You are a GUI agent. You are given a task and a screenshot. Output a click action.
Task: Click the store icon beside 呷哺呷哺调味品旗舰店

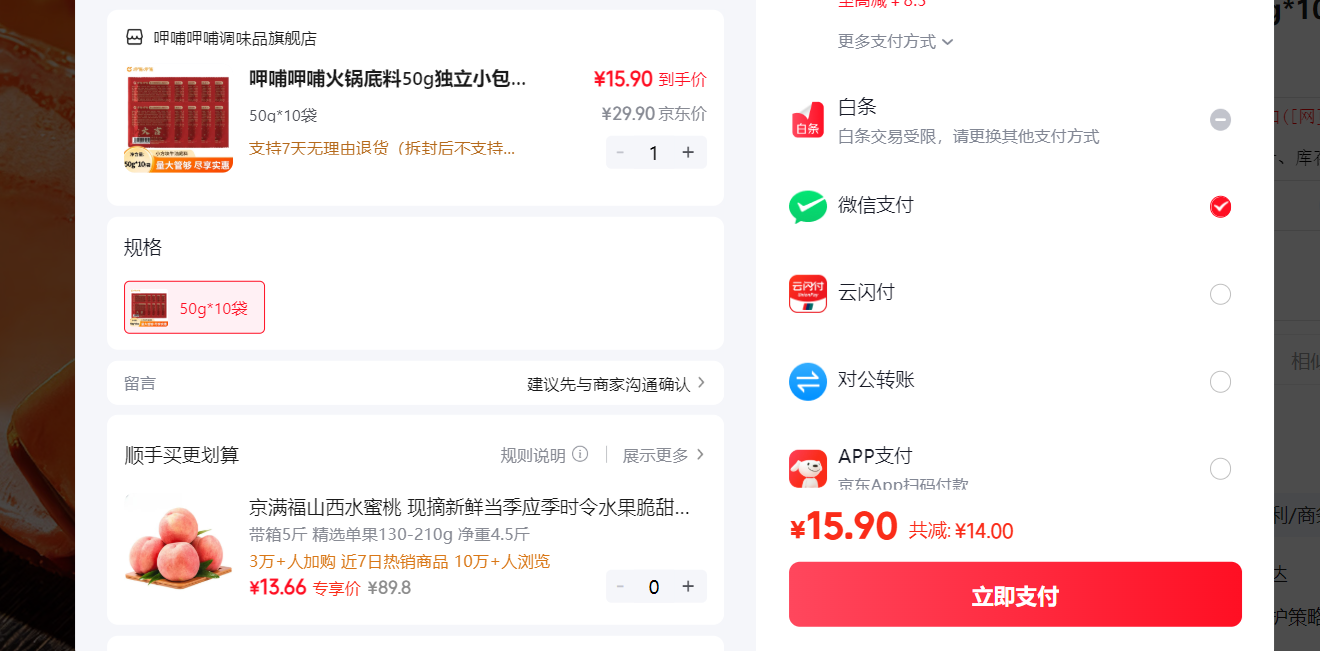pyautogui.click(x=134, y=37)
